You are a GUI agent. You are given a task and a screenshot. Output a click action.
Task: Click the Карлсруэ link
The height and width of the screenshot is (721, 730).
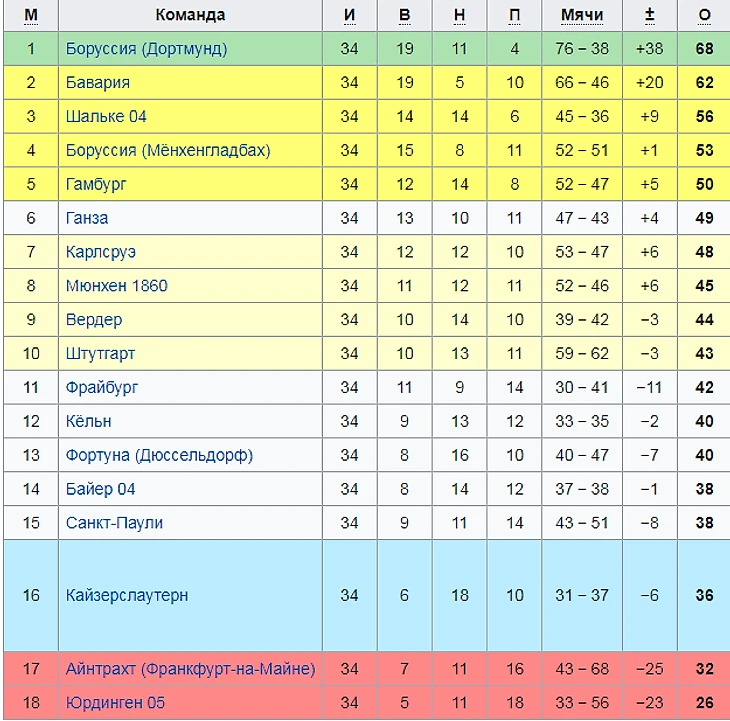101,252
